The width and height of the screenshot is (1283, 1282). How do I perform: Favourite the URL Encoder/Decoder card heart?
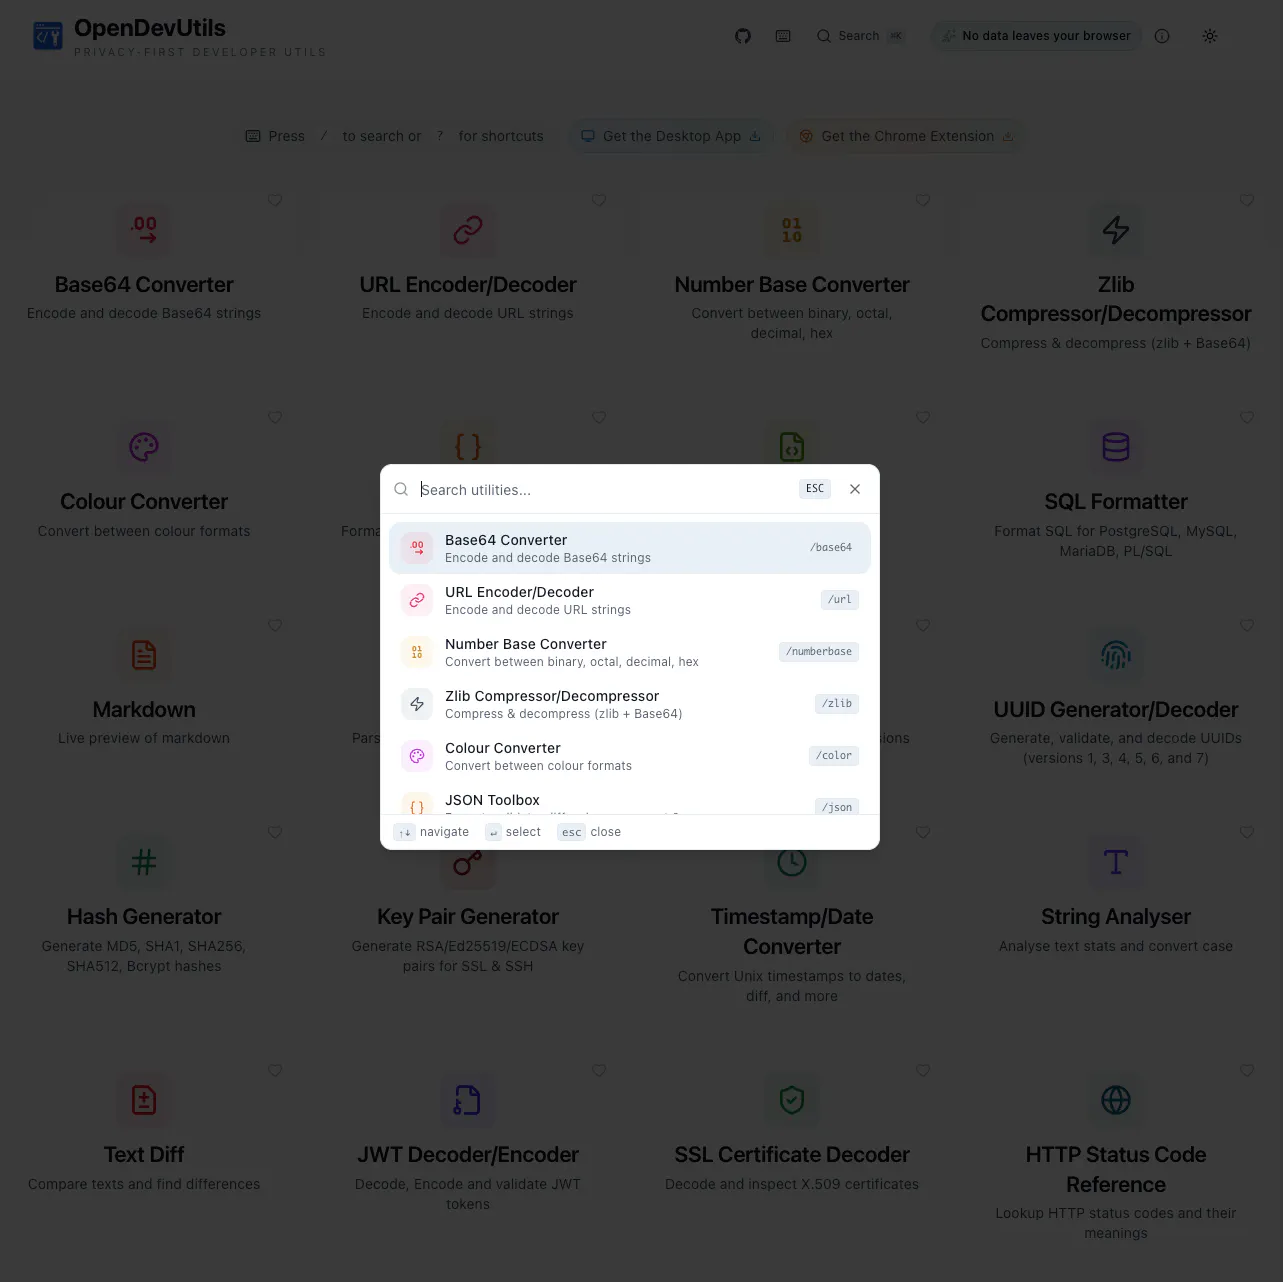click(x=599, y=200)
